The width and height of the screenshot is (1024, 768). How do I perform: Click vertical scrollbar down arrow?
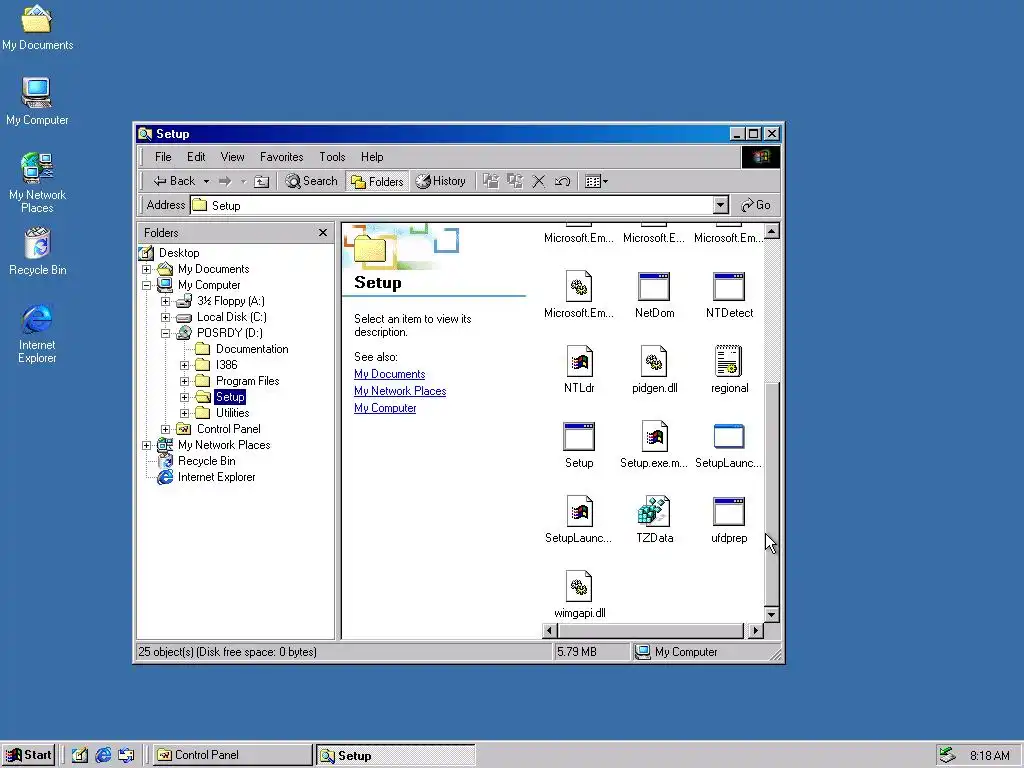[772, 615]
